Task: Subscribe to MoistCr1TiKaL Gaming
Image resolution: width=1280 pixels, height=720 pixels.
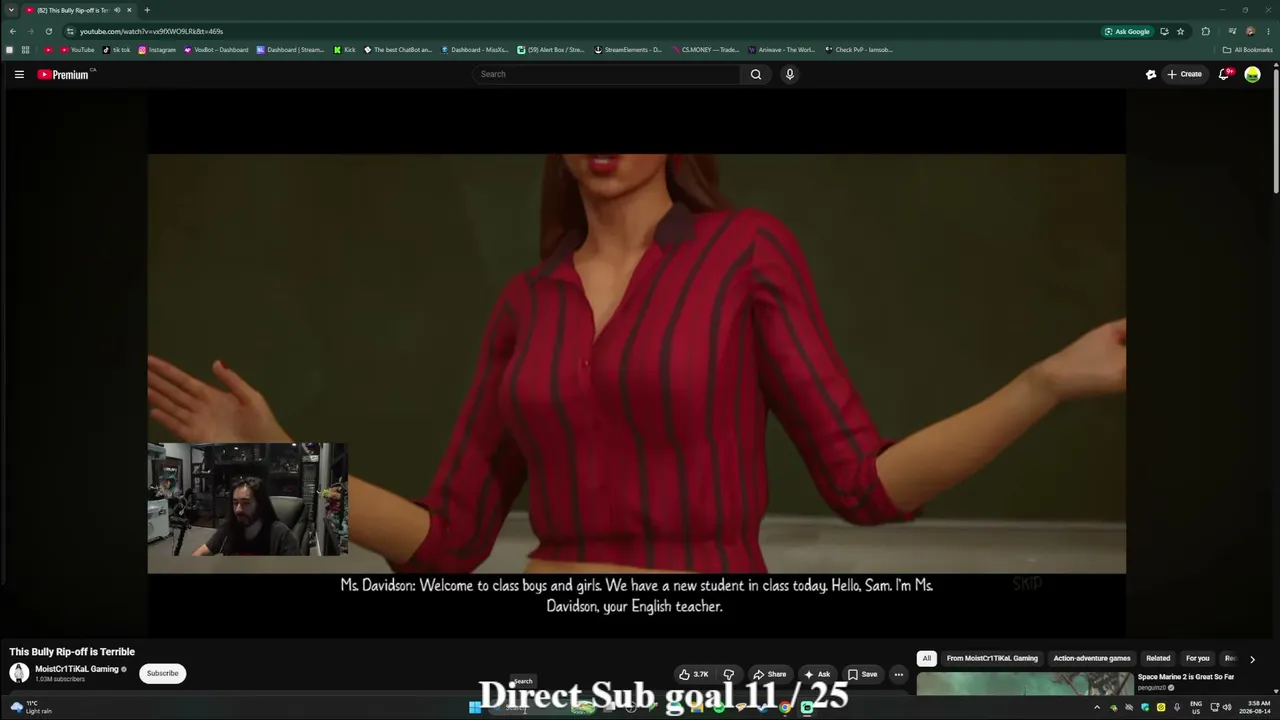Action: pos(162,673)
